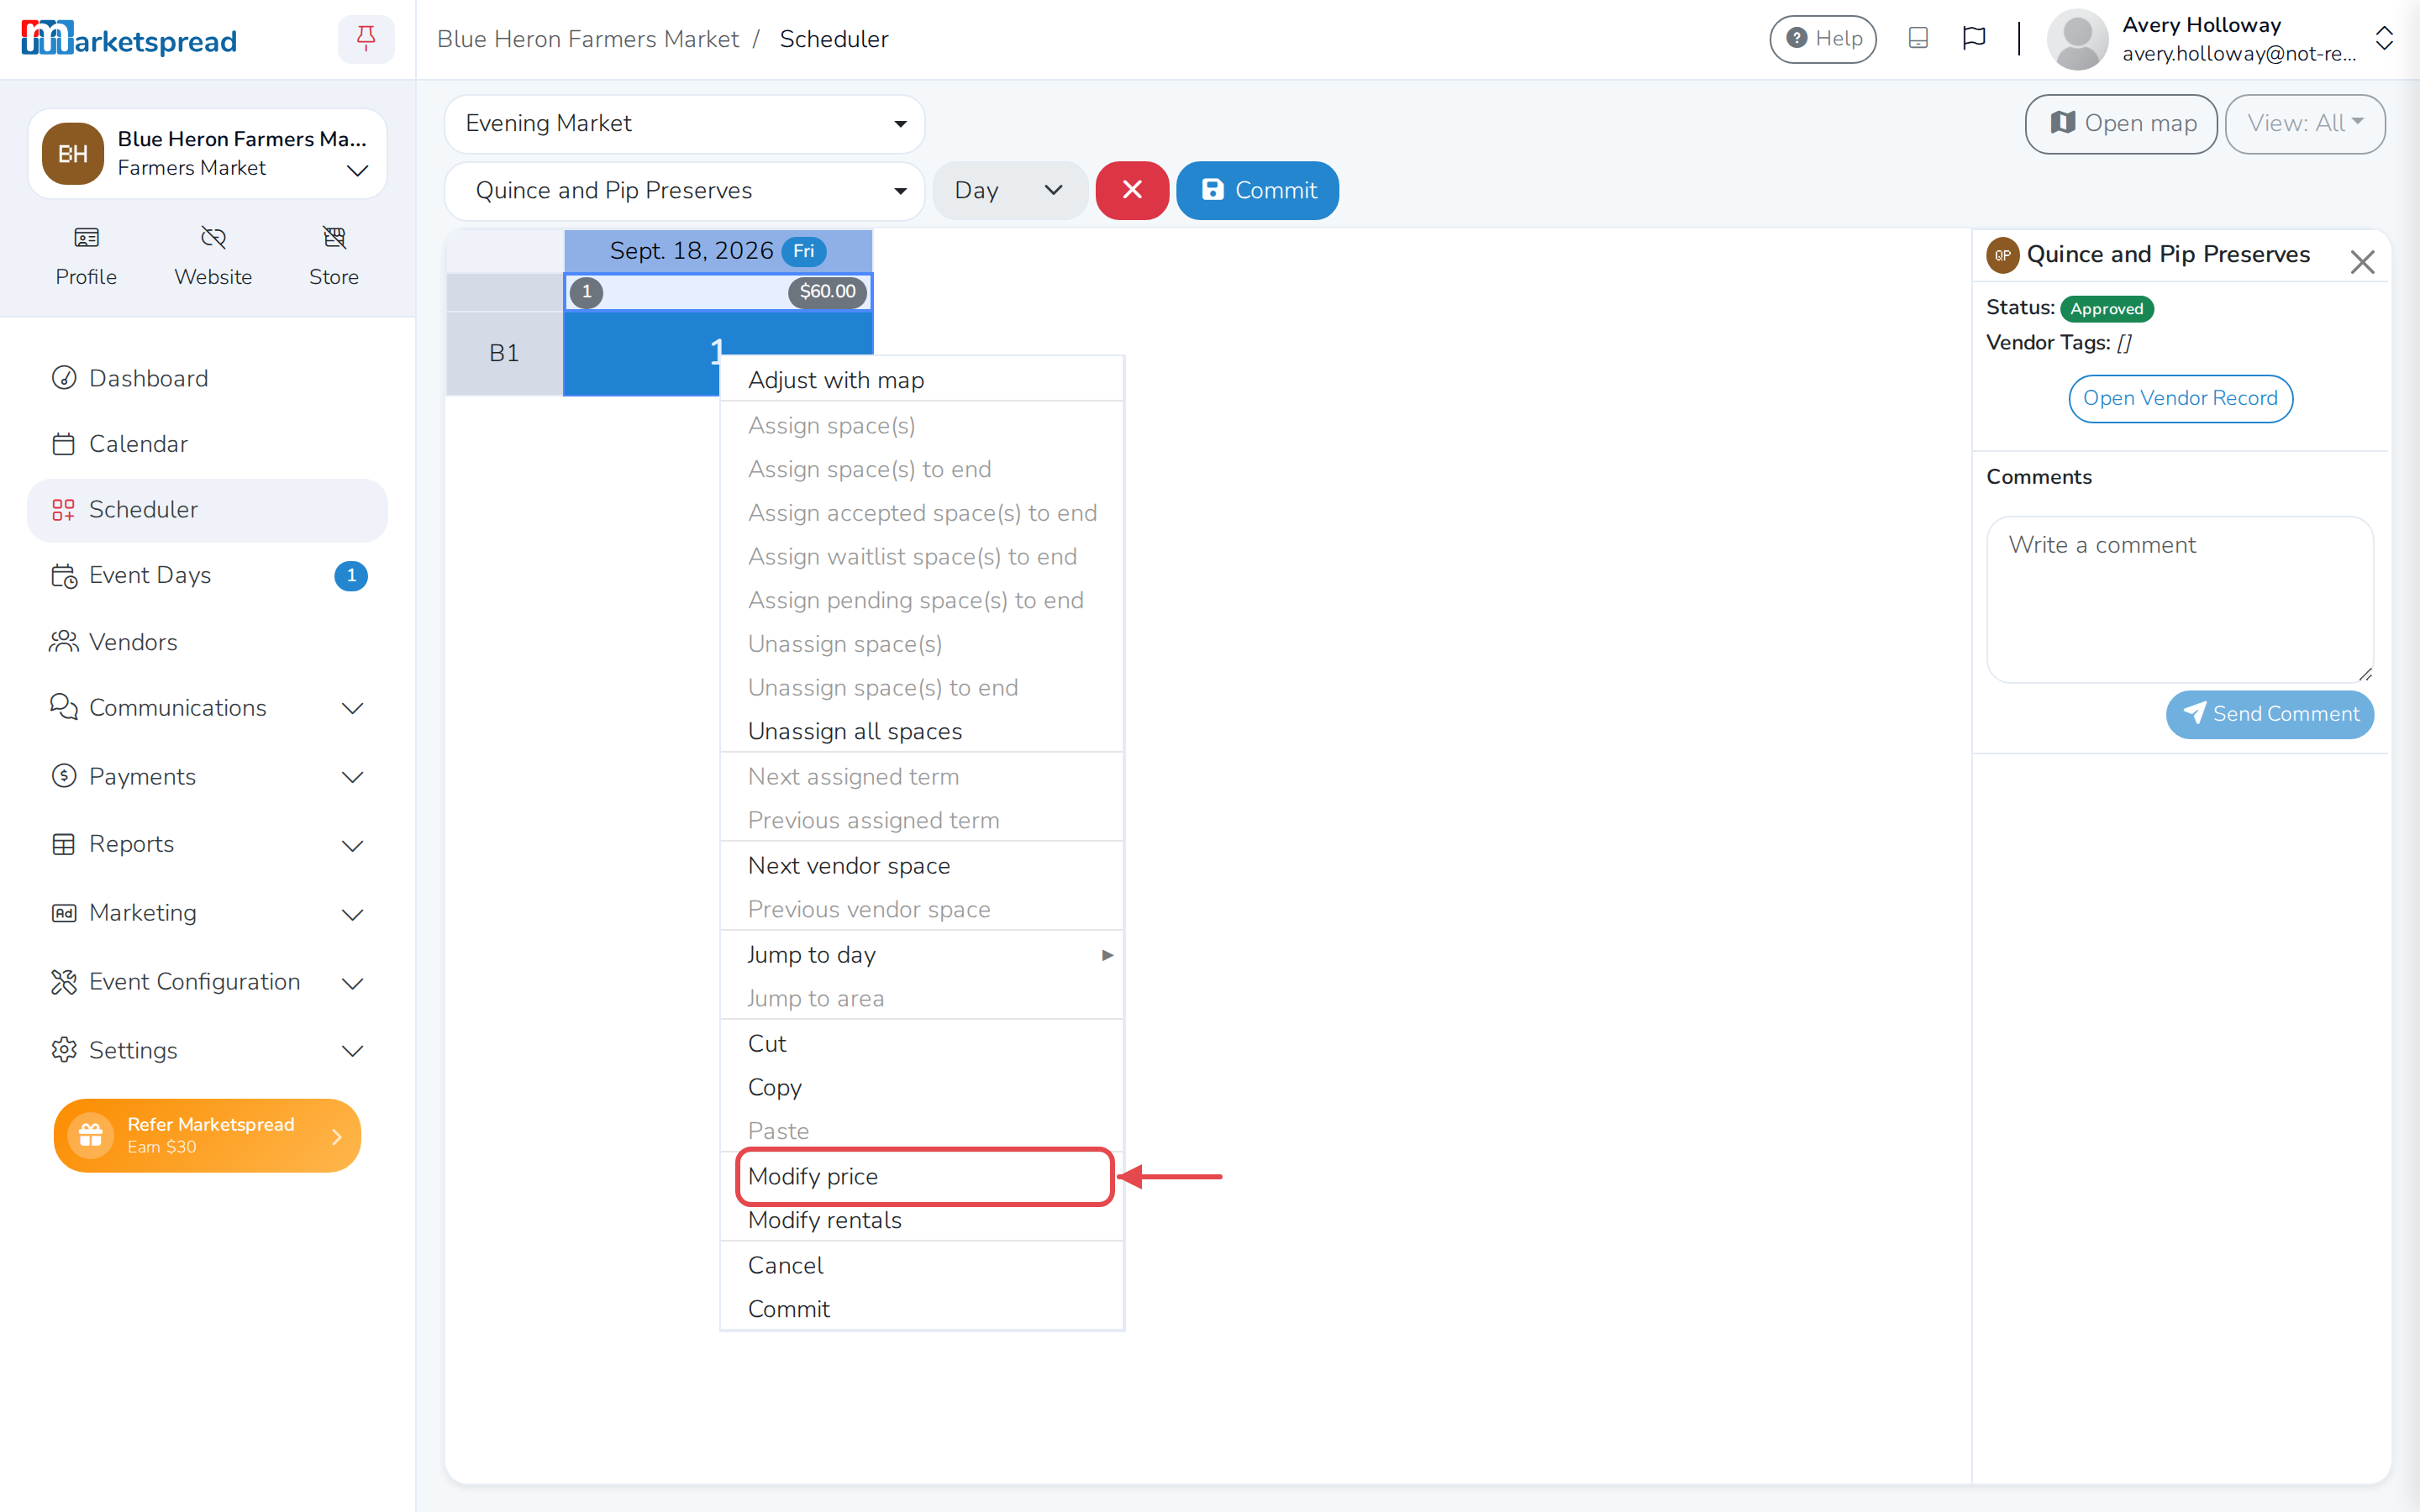
Task: Click the flag icon in header
Action: pyautogui.click(x=1974, y=38)
